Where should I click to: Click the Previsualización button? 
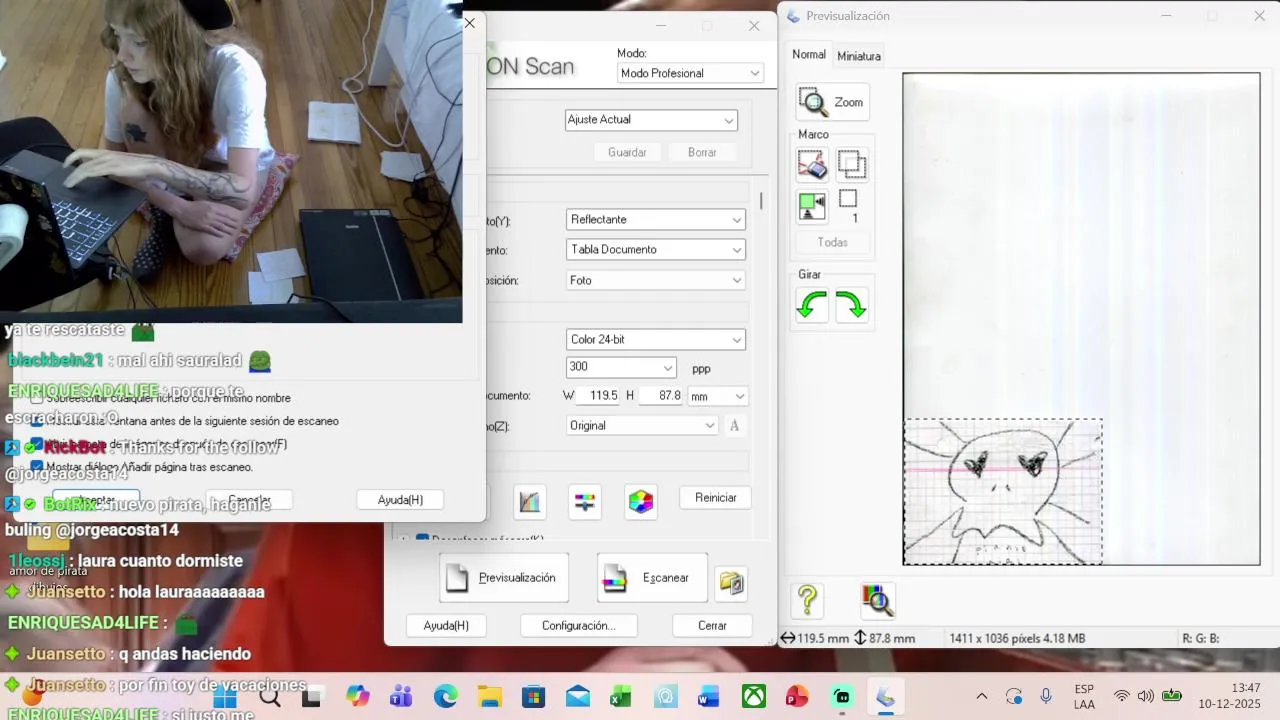504,578
